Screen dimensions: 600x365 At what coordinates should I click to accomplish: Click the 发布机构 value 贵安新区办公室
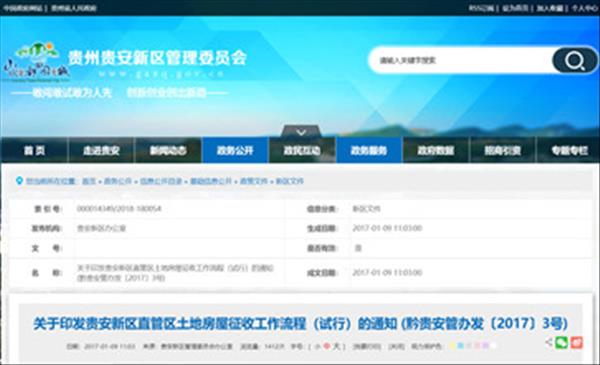(101, 228)
